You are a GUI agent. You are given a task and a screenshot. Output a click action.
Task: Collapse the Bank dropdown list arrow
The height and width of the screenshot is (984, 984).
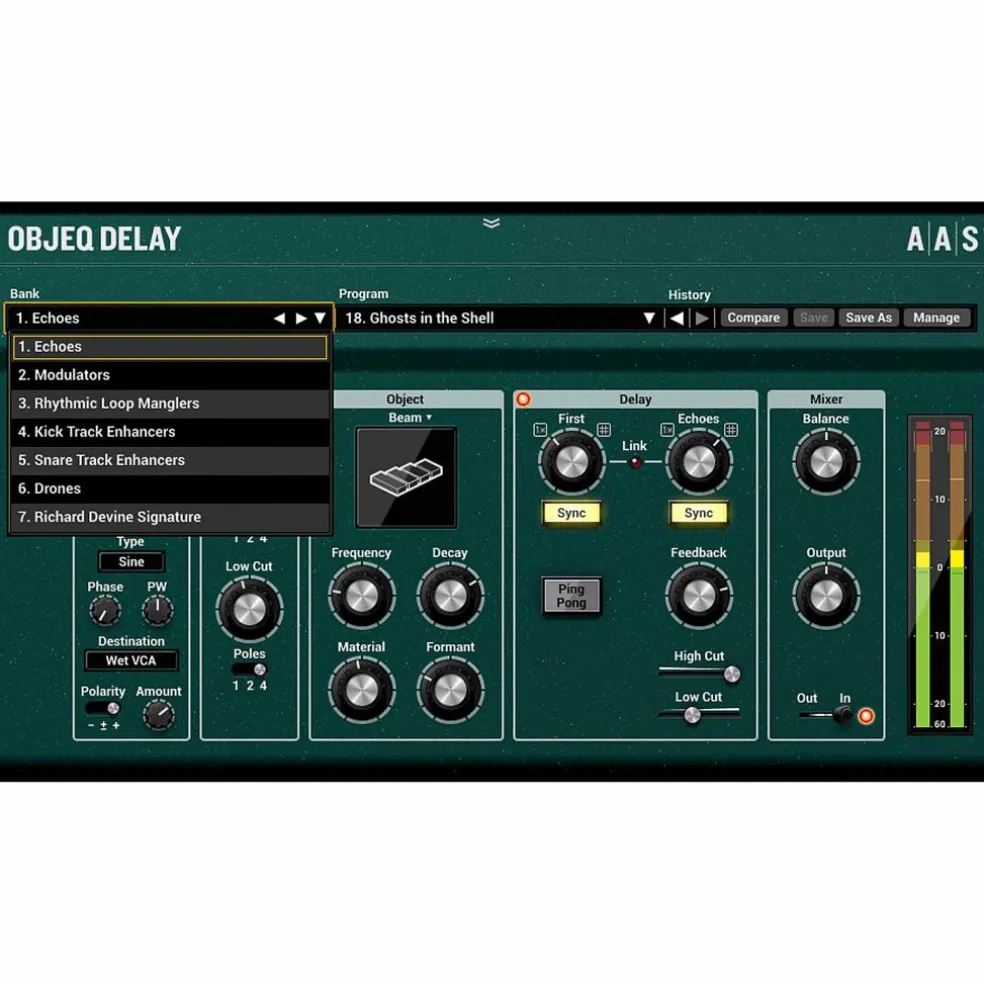coord(320,318)
